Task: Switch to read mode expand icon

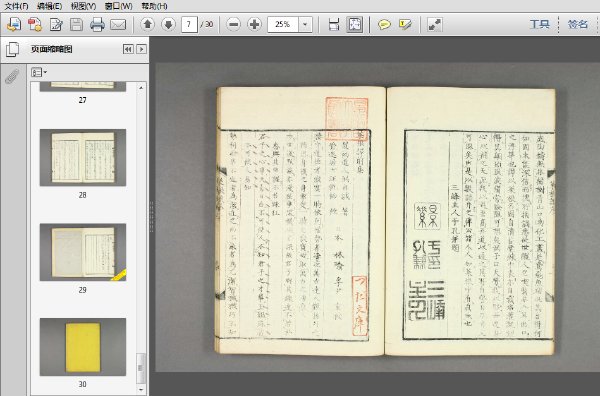Action: [x=435, y=24]
